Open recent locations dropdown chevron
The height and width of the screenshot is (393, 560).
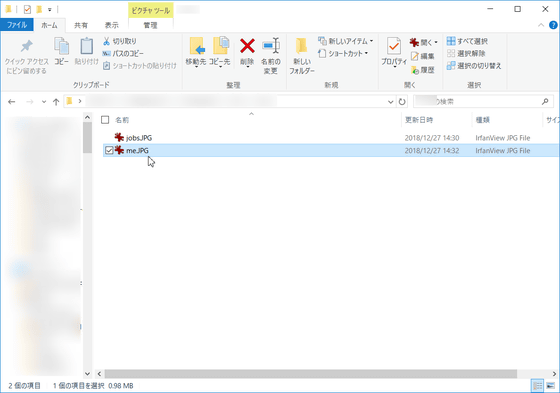44,102
